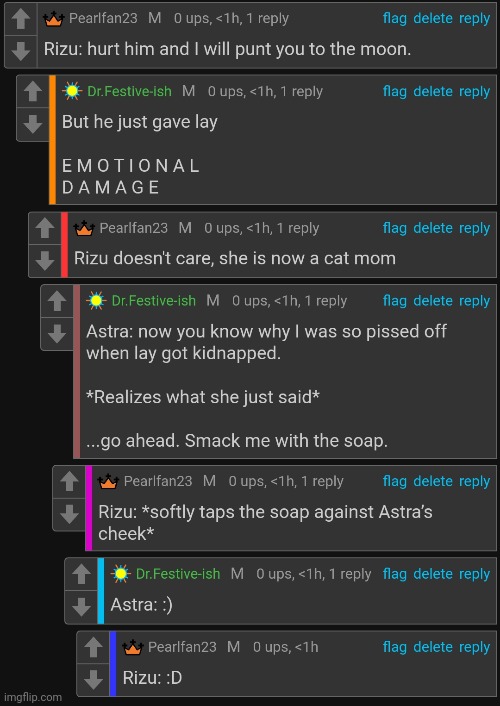Open Pearlfan23 profile on the cat mom comment
The image size is (500, 706).
133,228
